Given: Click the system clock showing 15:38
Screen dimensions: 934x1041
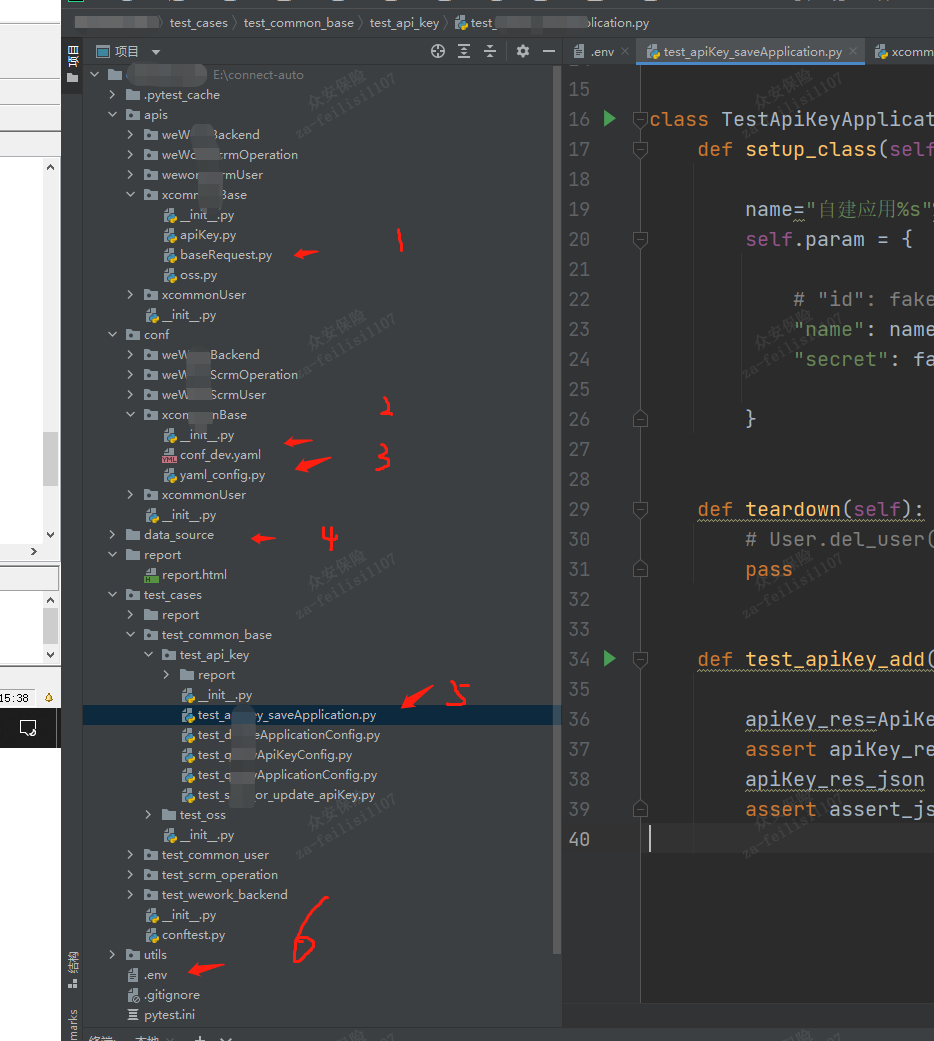Looking at the screenshot, I should (15, 698).
